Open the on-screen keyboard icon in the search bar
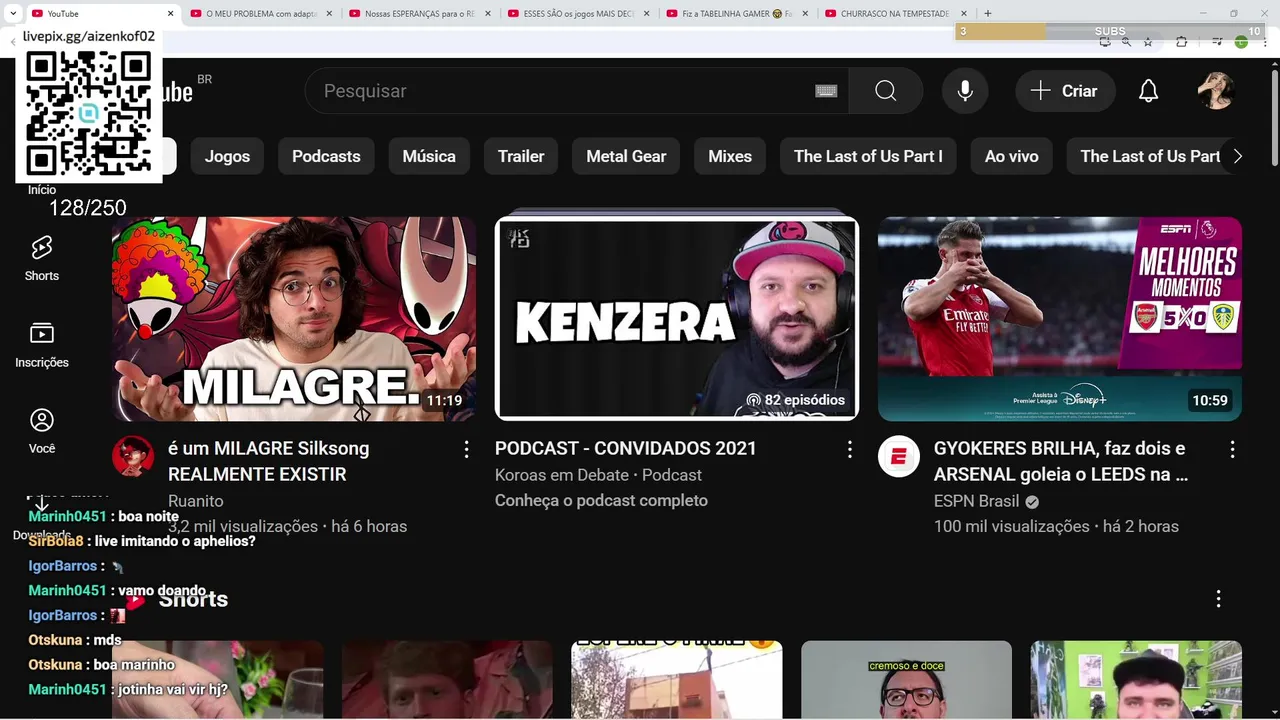The height and width of the screenshot is (720, 1280). click(826, 91)
